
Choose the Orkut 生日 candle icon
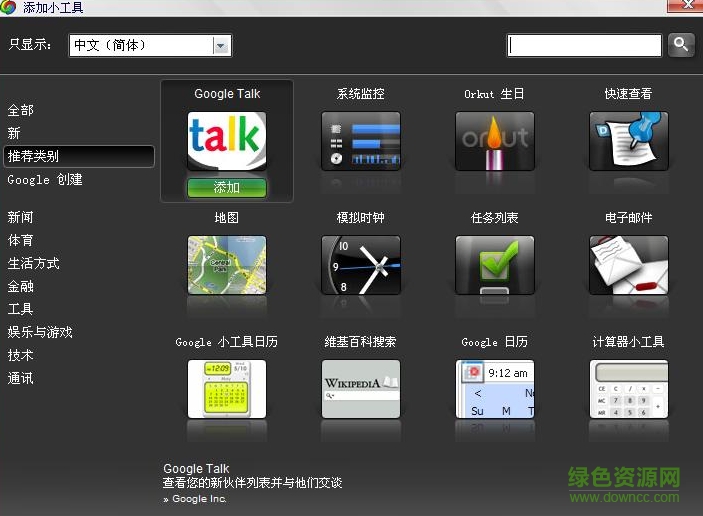tap(495, 141)
